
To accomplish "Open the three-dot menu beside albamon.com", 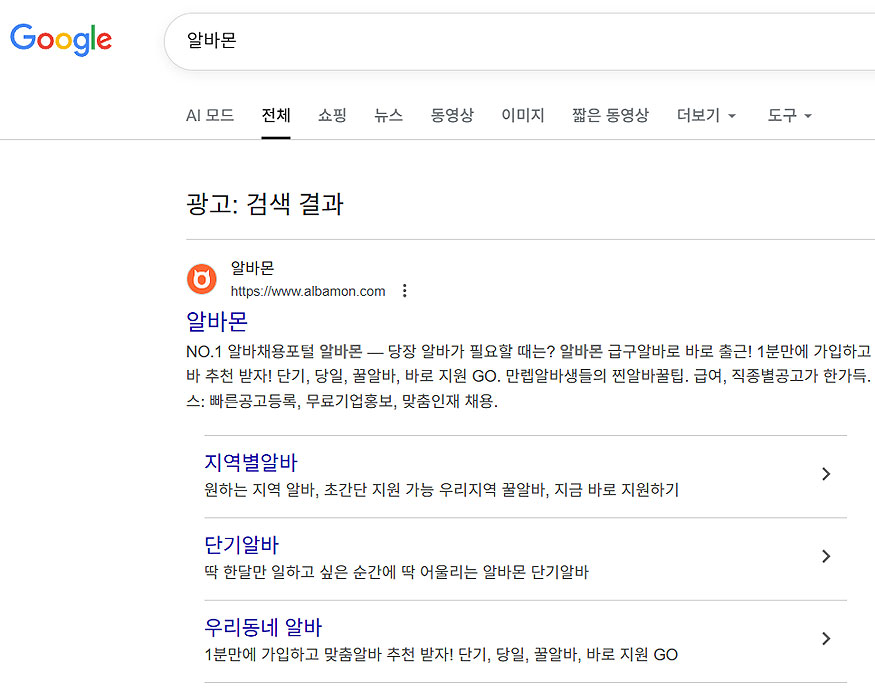I will pos(404,289).
